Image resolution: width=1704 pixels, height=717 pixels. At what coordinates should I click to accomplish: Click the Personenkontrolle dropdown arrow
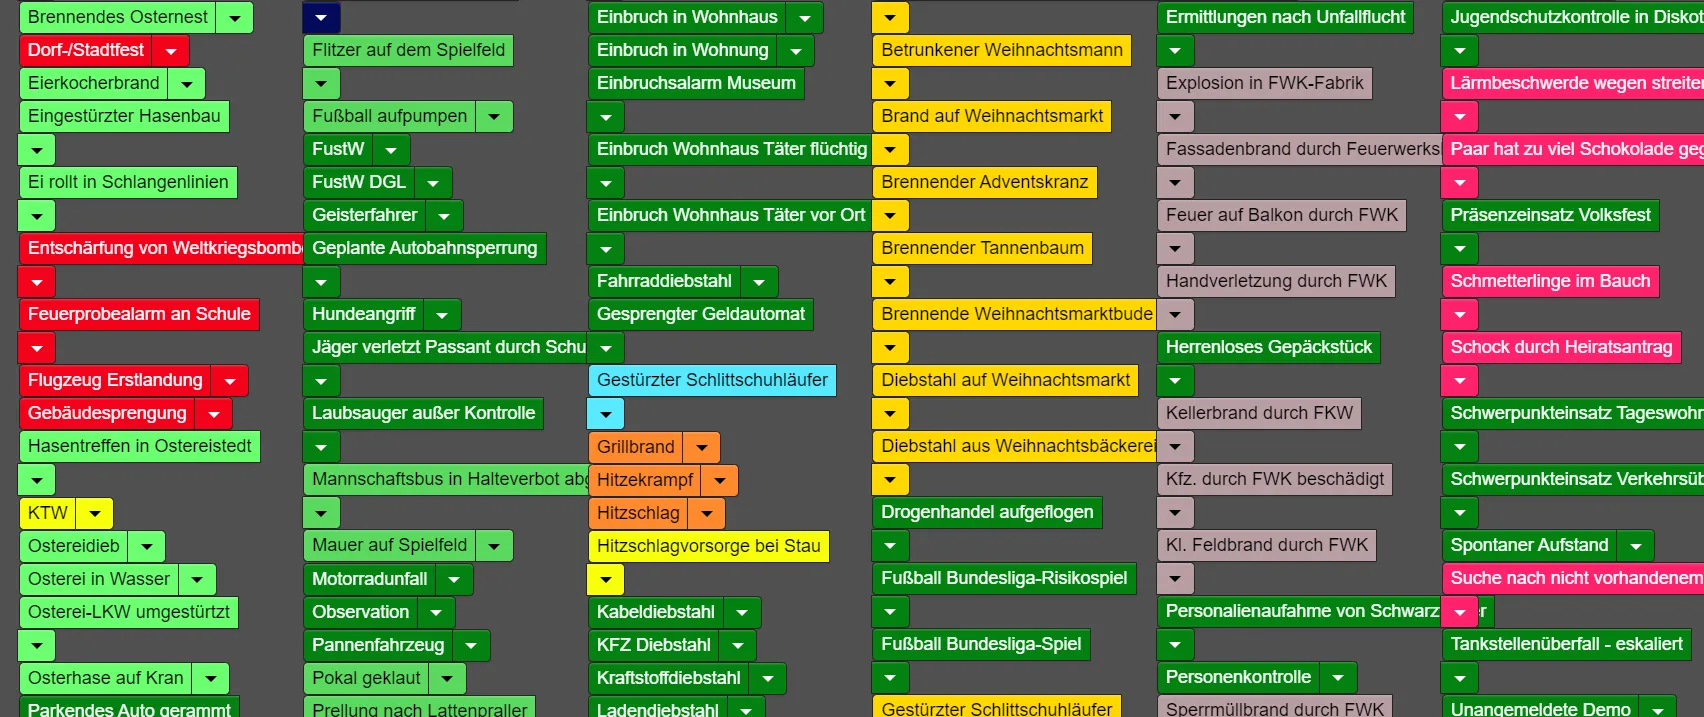[x=1338, y=677]
